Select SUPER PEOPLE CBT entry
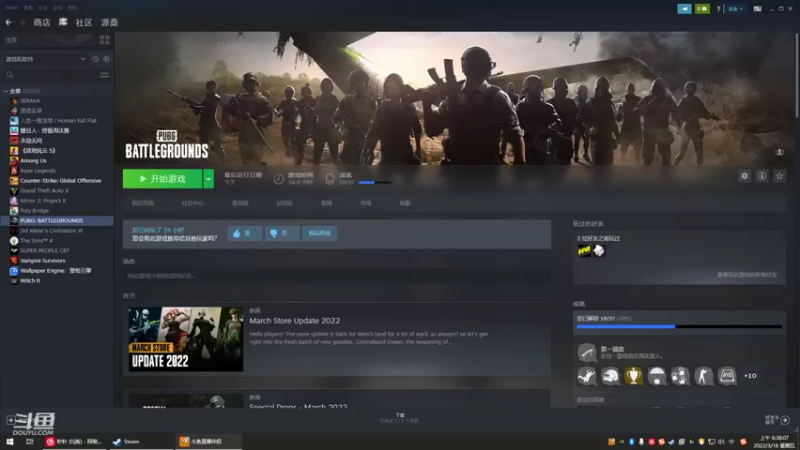 tap(44, 251)
